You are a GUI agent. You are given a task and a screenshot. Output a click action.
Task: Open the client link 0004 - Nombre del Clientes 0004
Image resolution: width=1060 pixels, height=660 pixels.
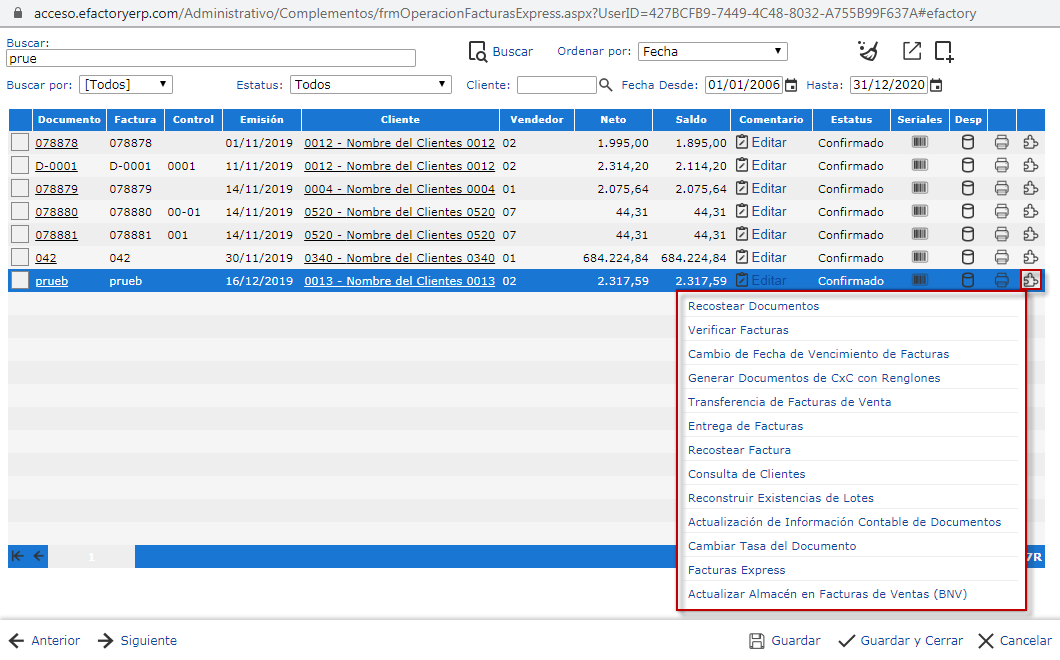click(399, 189)
